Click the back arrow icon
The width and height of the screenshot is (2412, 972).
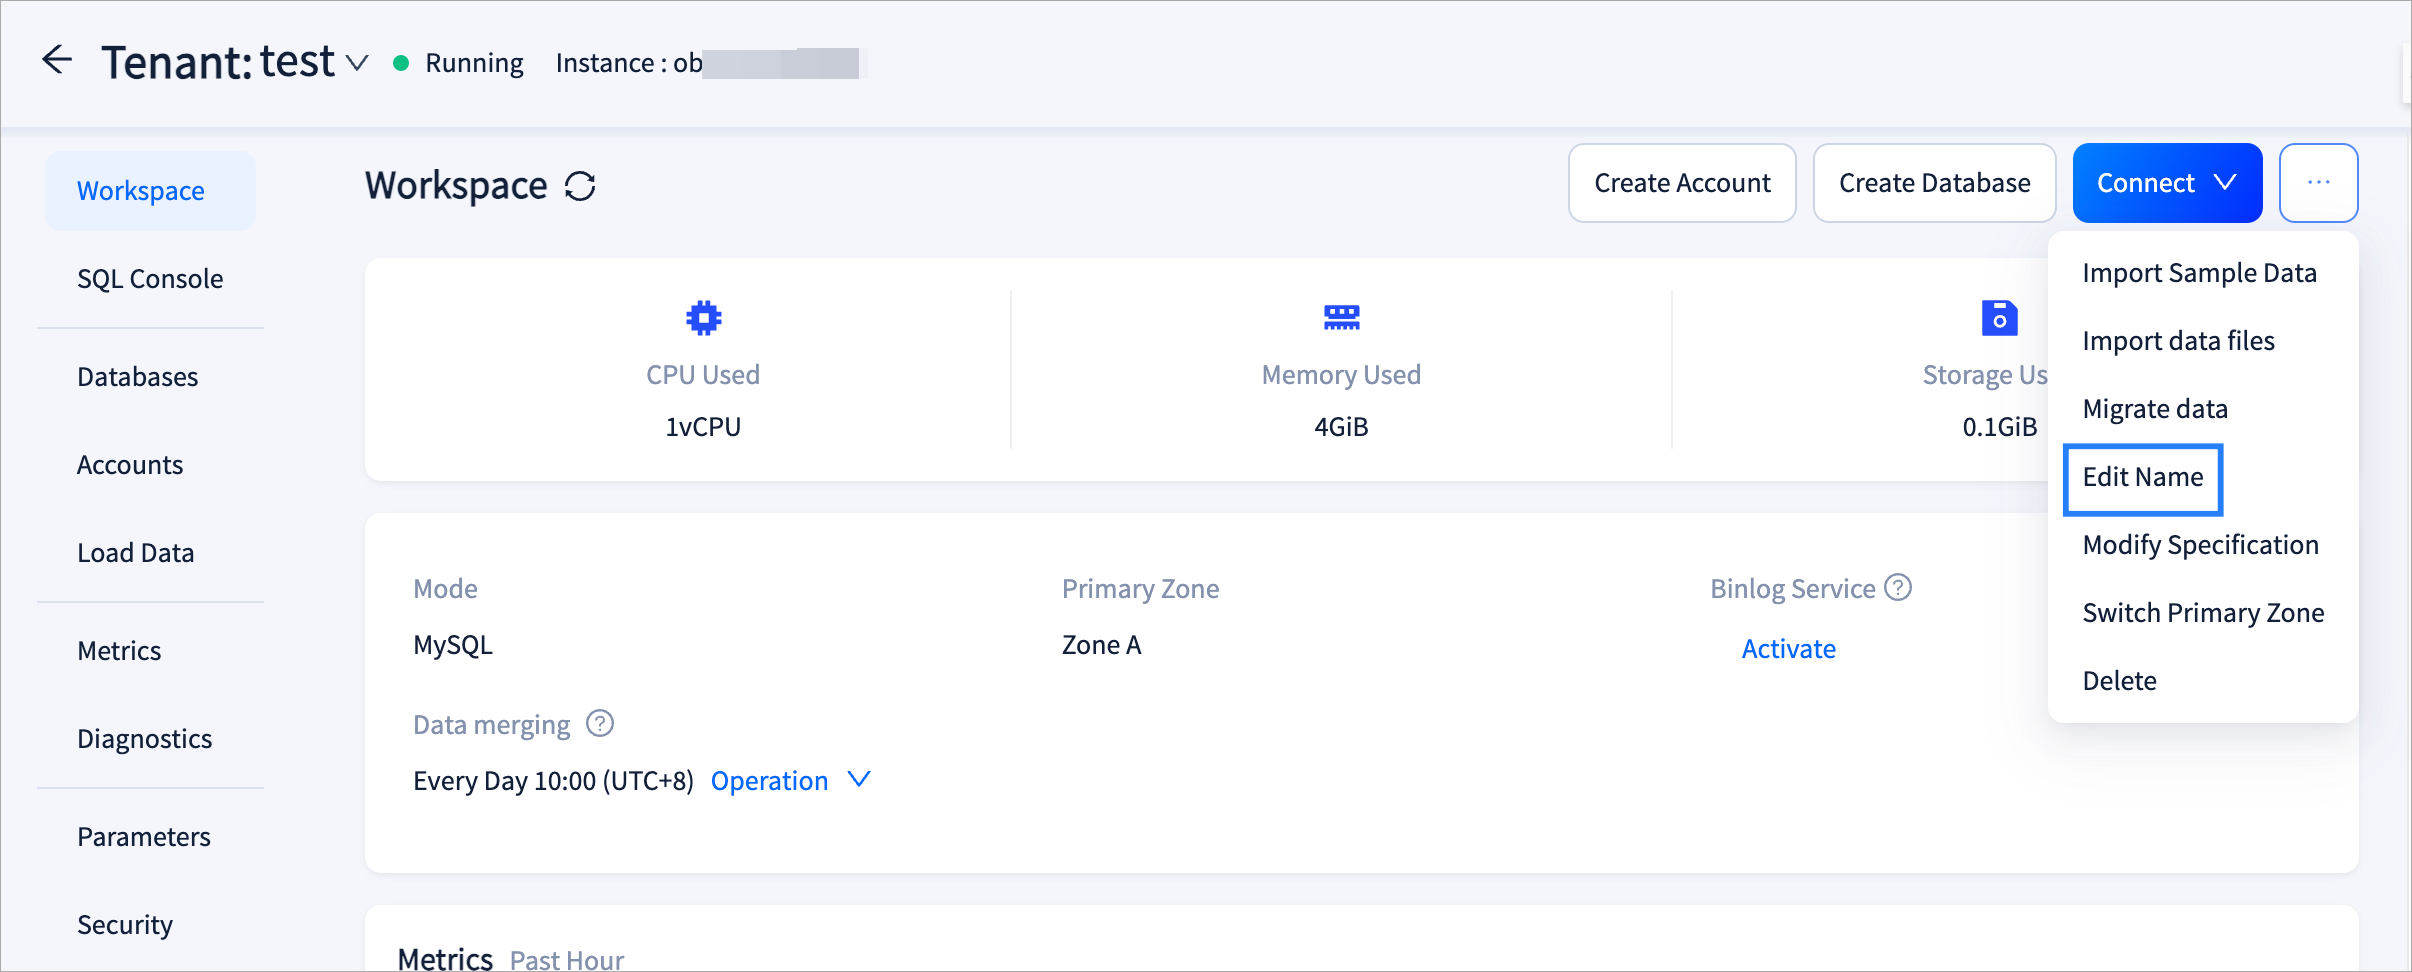57,61
